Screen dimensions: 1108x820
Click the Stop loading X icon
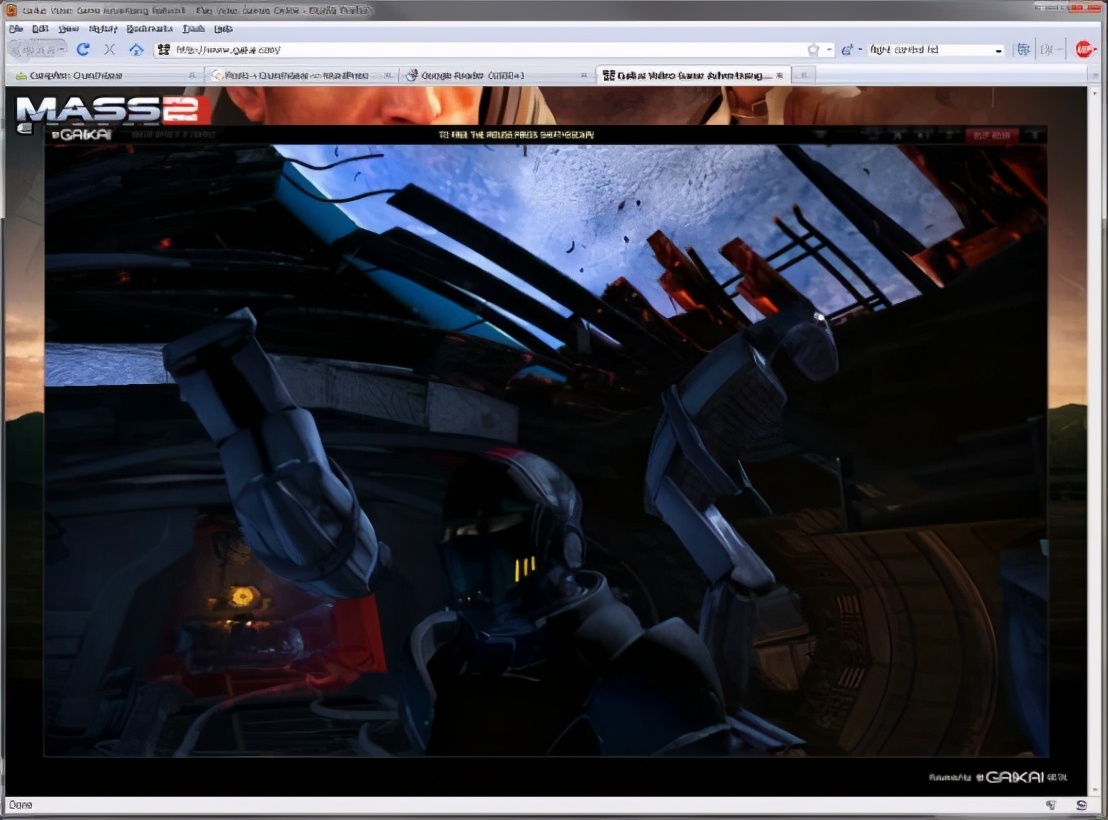(110, 49)
